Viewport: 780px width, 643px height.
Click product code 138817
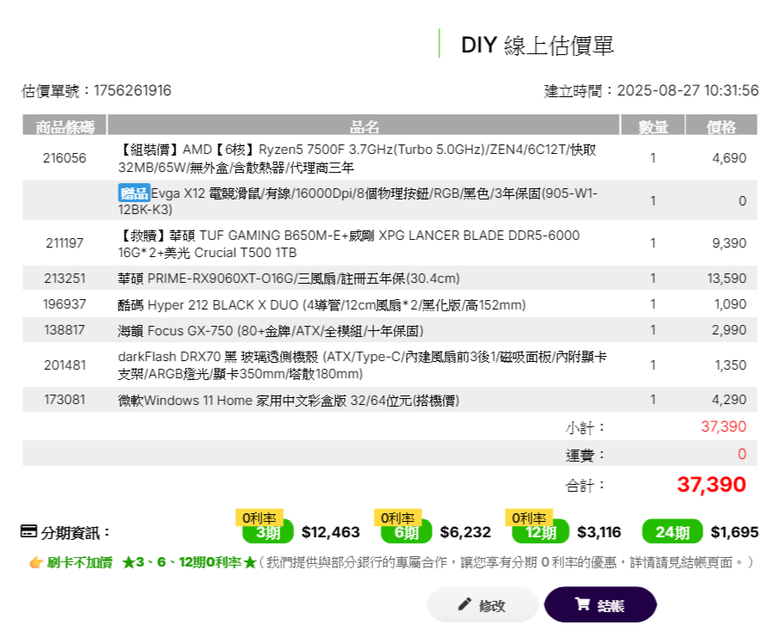tap(64, 330)
